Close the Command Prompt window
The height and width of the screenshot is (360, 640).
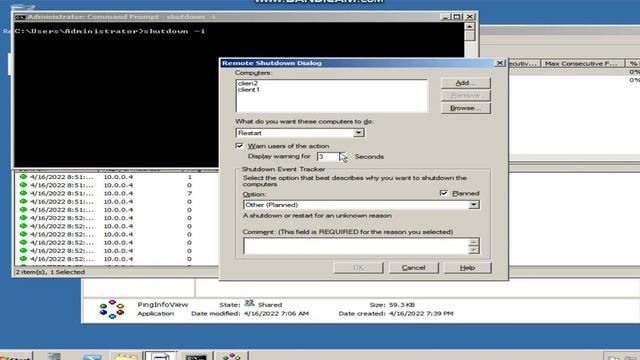470,17
